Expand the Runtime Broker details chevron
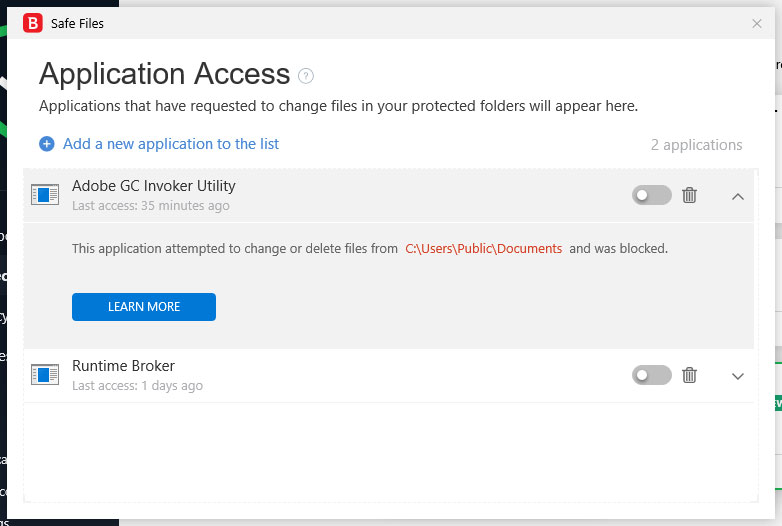This screenshot has height=526, width=782. pyautogui.click(x=738, y=376)
